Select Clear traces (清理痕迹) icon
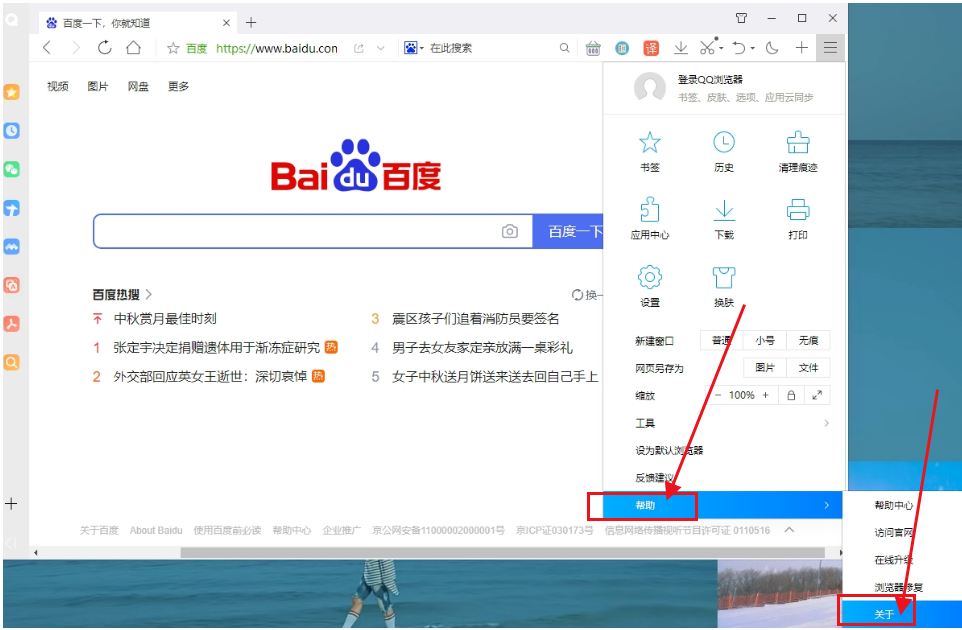The image size is (962, 630). pyautogui.click(x=798, y=152)
